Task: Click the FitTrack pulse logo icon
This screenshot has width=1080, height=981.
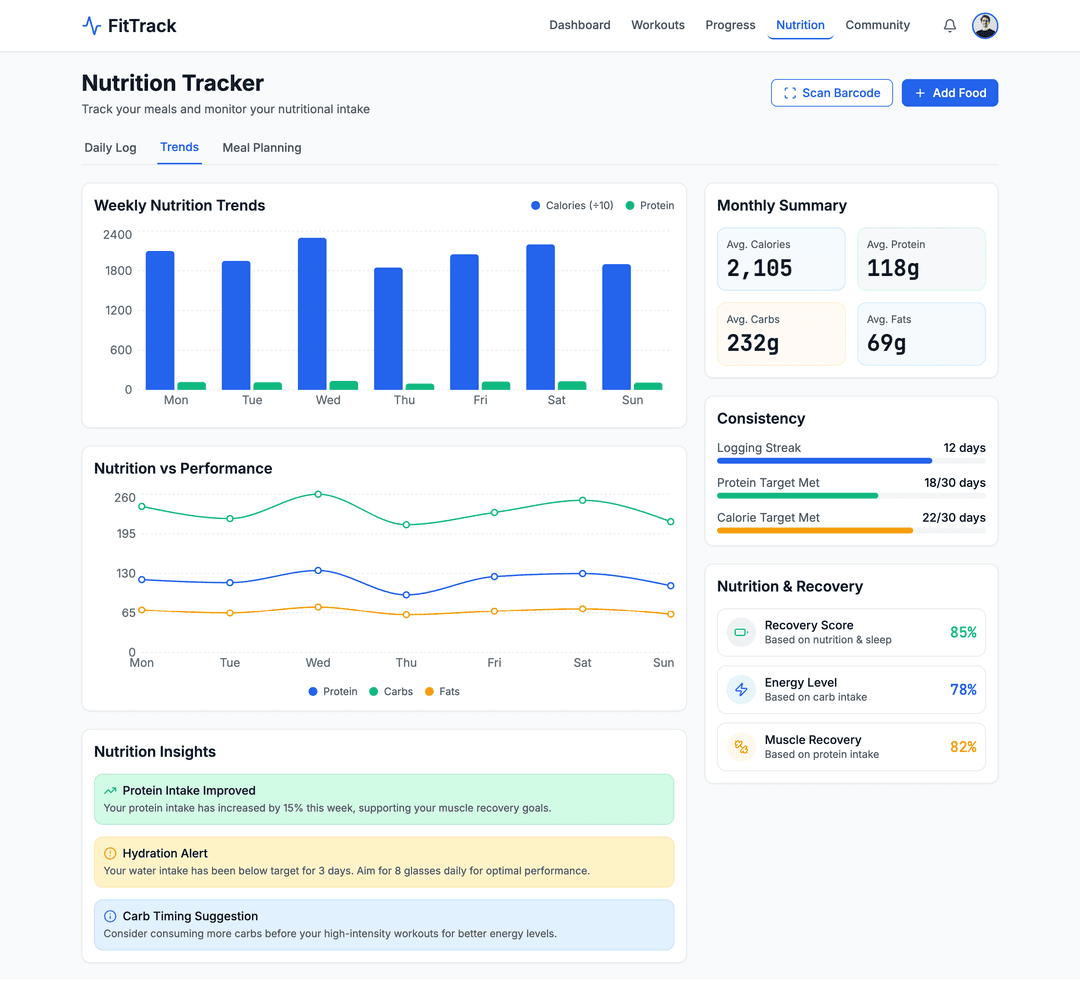Action: [91, 26]
